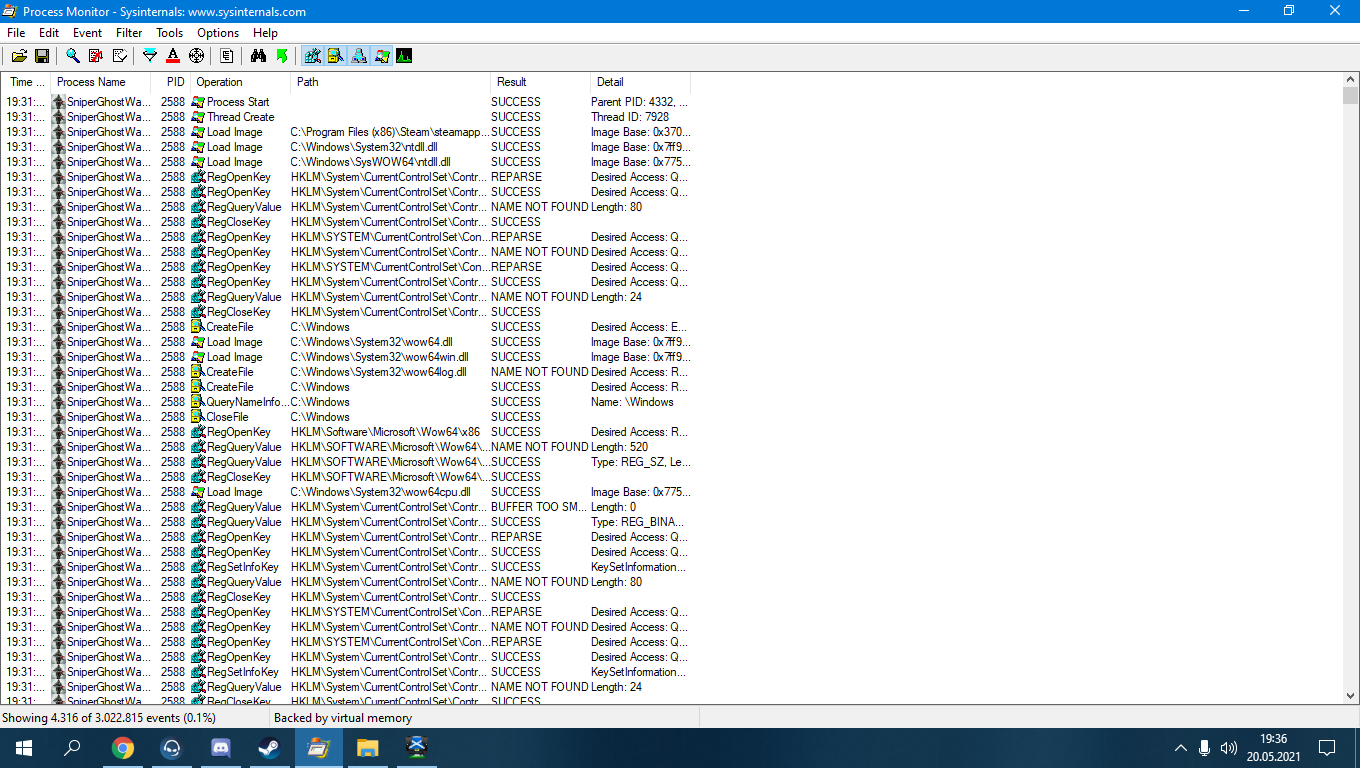Open Discord from the taskbar

click(221, 748)
